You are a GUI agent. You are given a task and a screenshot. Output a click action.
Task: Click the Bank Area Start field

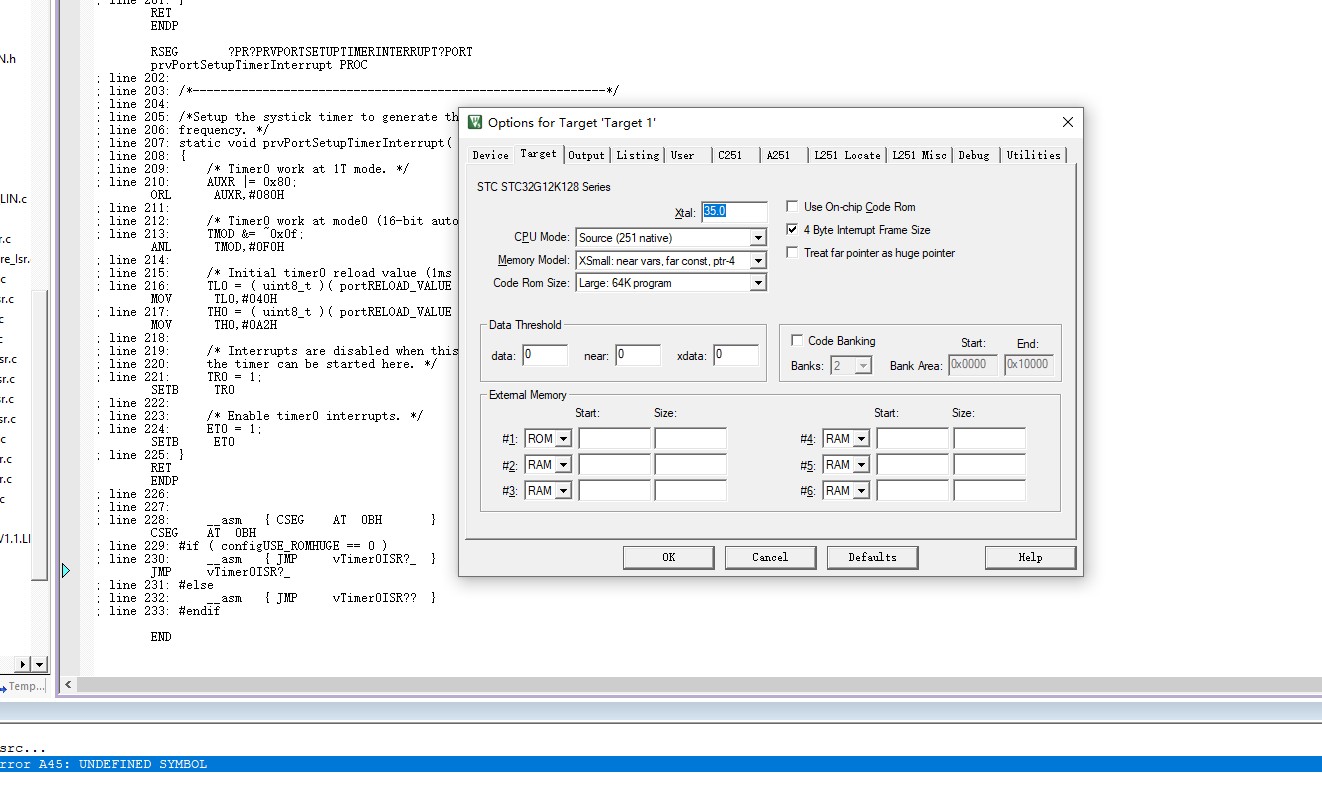coord(973,365)
